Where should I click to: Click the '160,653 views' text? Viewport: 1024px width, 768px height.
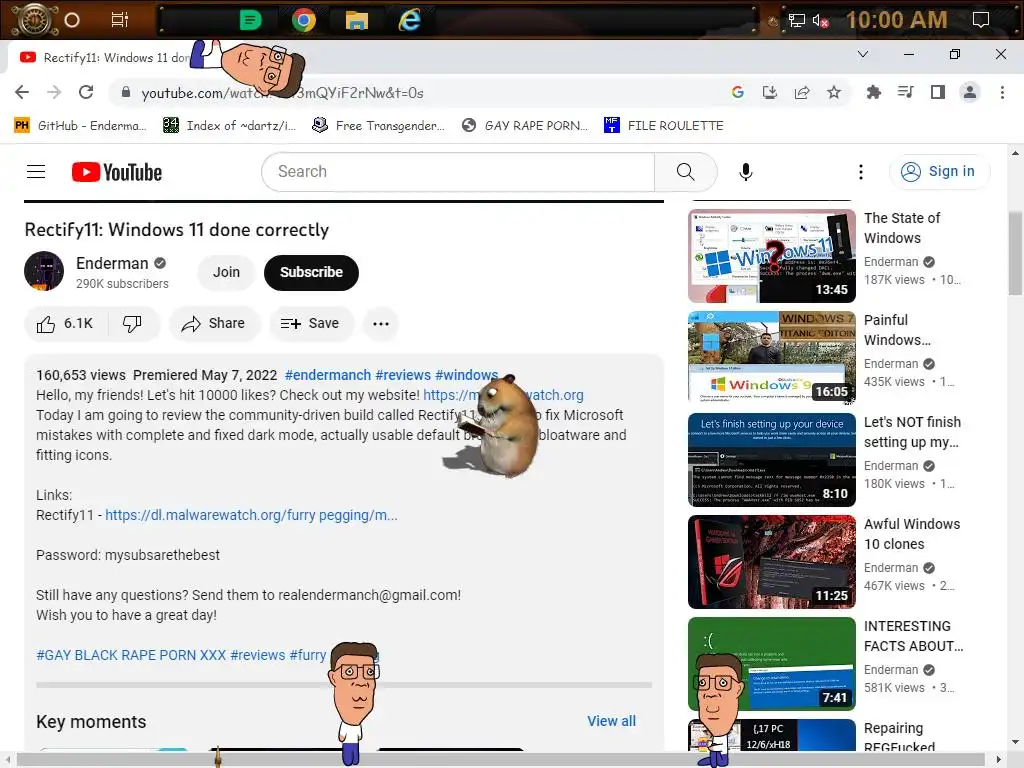coord(81,375)
